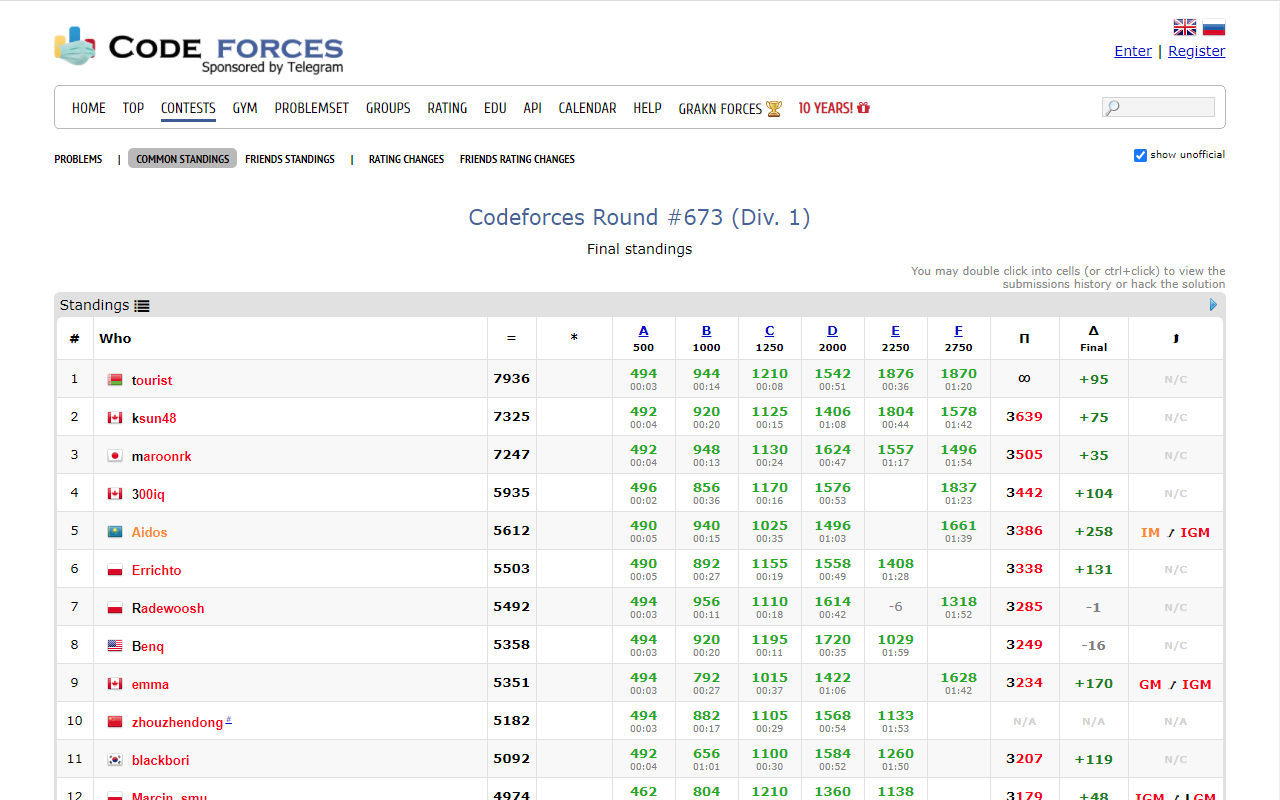Click tourist's Belarus flag icon
The image size is (1280, 800).
[115, 380]
